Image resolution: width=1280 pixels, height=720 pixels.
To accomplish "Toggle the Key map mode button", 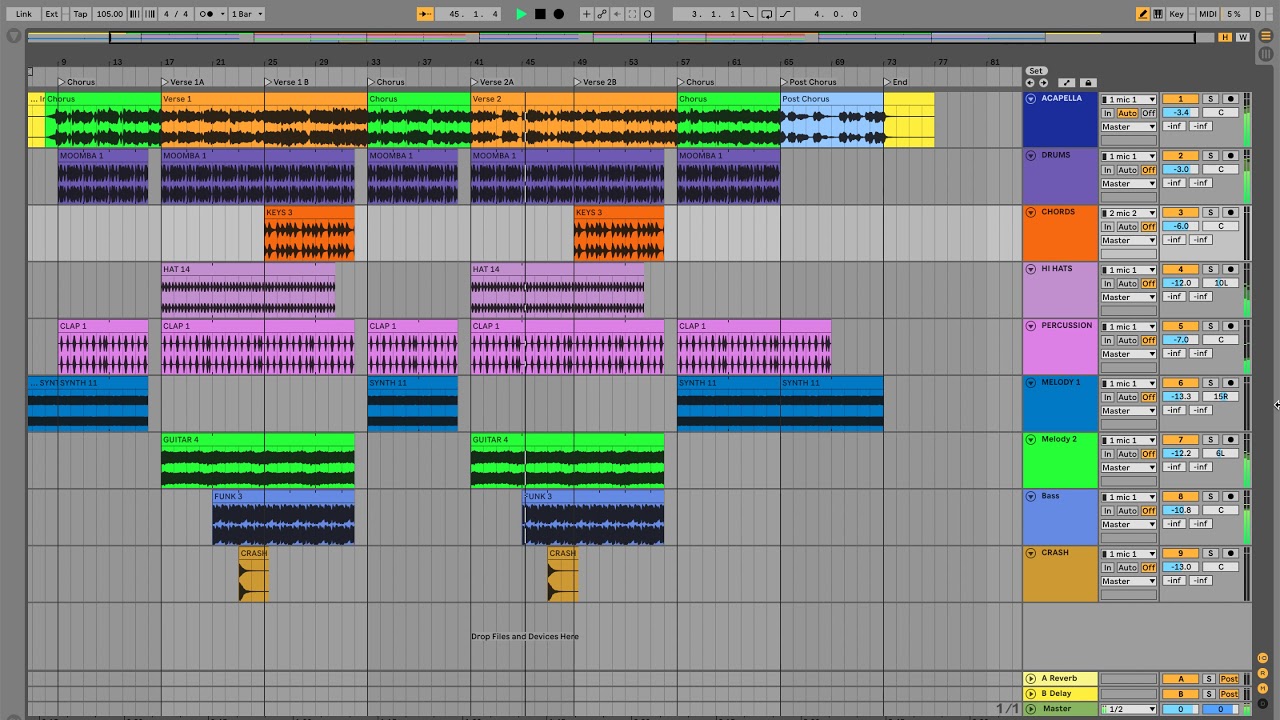I will [x=1176, y=14].
